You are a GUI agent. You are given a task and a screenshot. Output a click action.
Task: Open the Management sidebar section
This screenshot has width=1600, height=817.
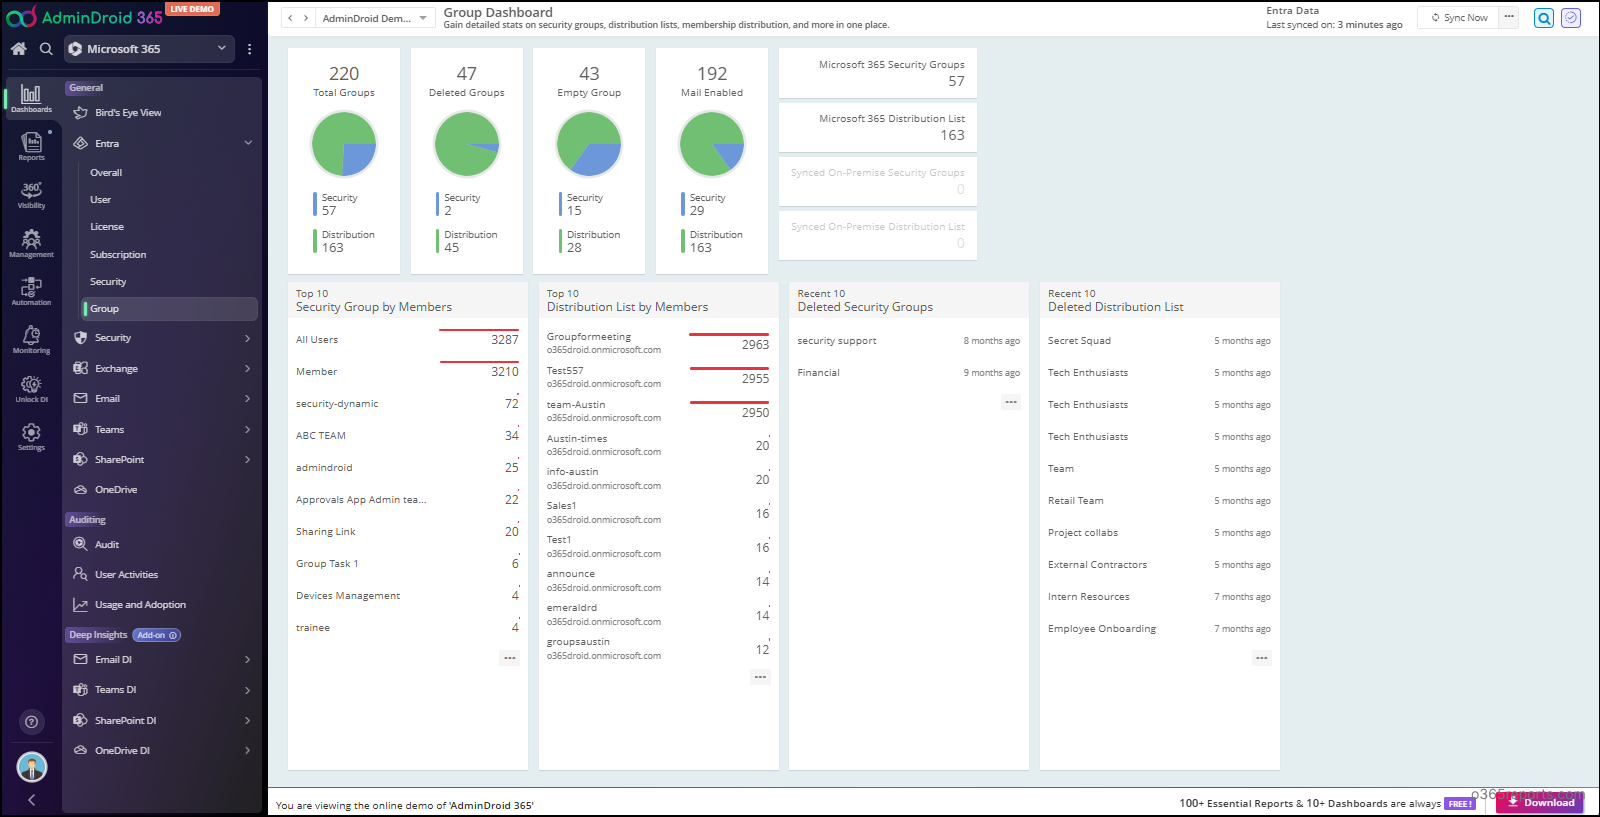point(31,243)
